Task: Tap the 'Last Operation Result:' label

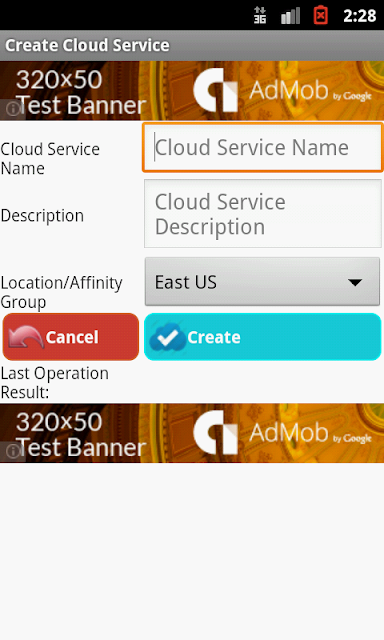Action: (55, 382)
